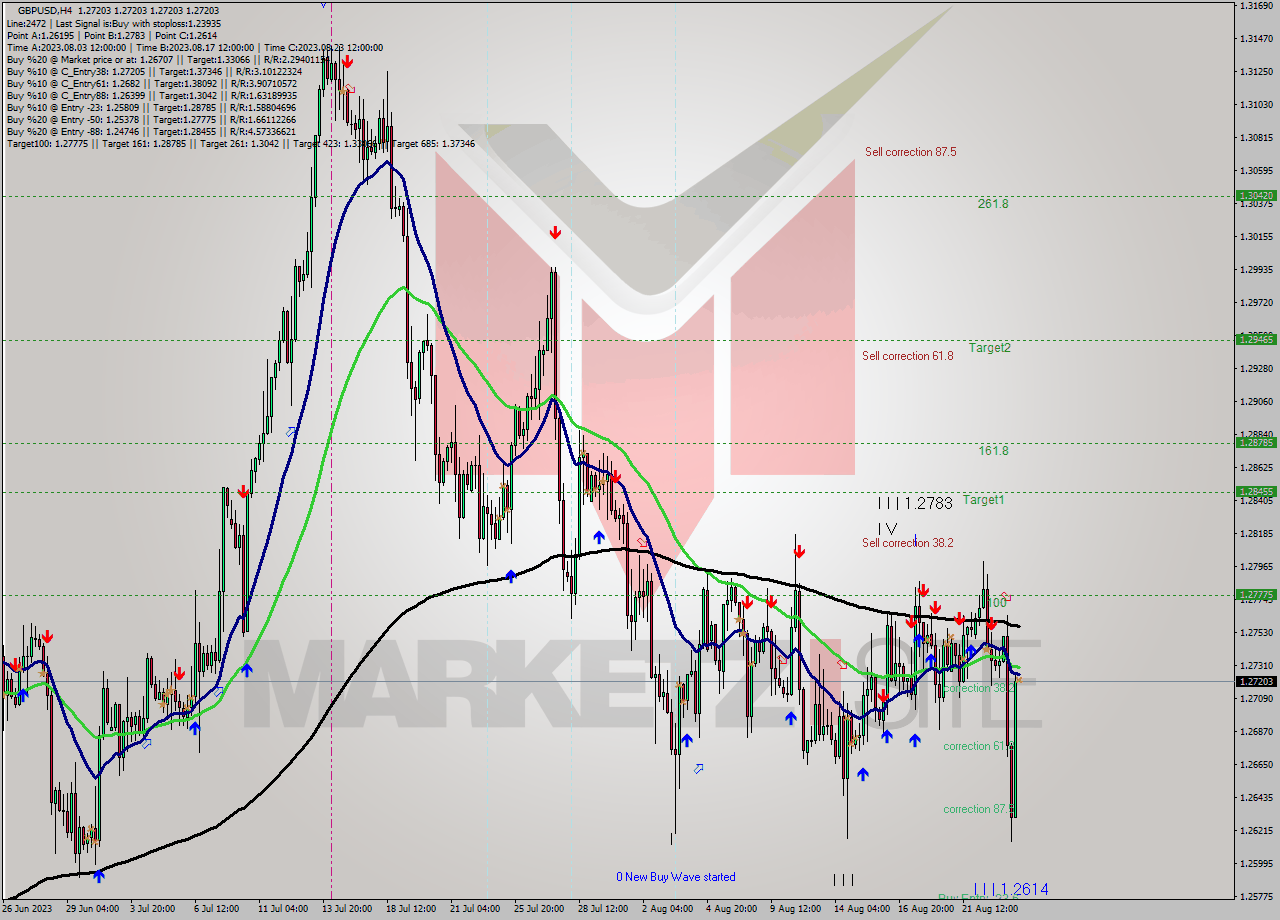Screen dimensions: 1280x920
Task: Click the green 1.27775 price tag
Action: (1256, 595)
